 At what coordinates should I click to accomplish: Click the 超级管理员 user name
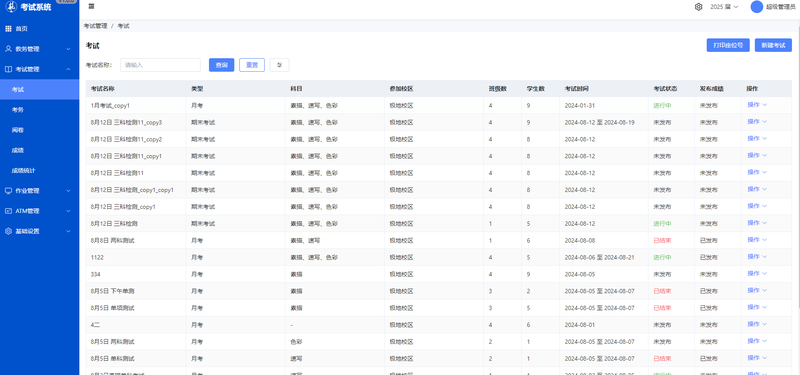point(781,7)
